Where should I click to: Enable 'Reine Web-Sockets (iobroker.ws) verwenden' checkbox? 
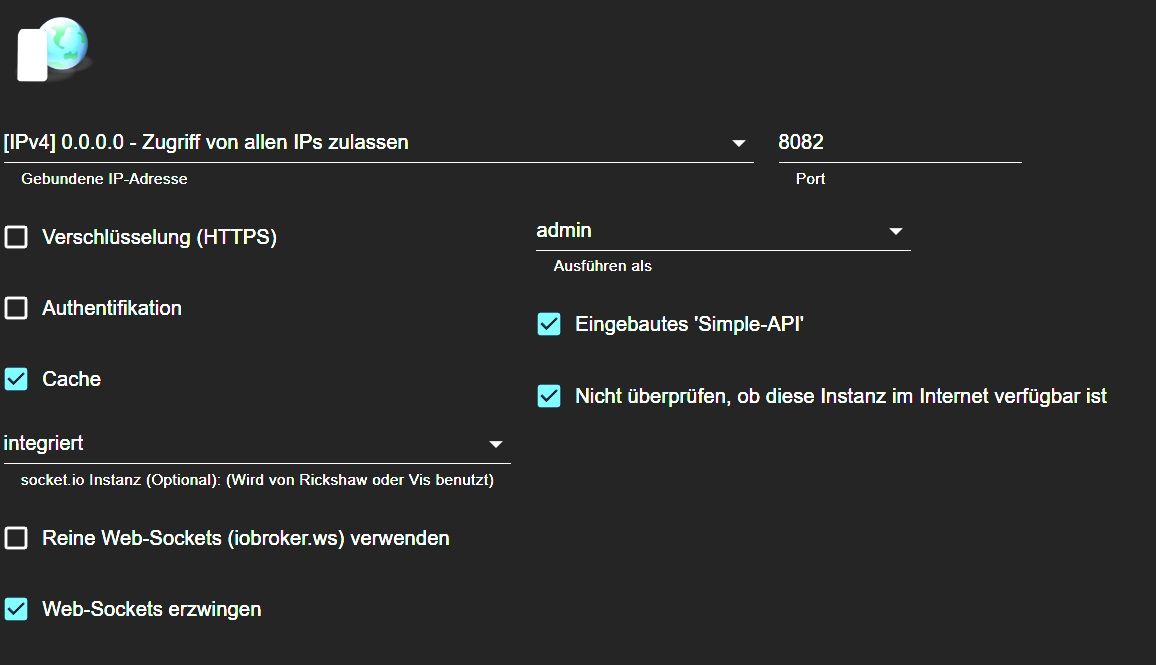point(16,538)
